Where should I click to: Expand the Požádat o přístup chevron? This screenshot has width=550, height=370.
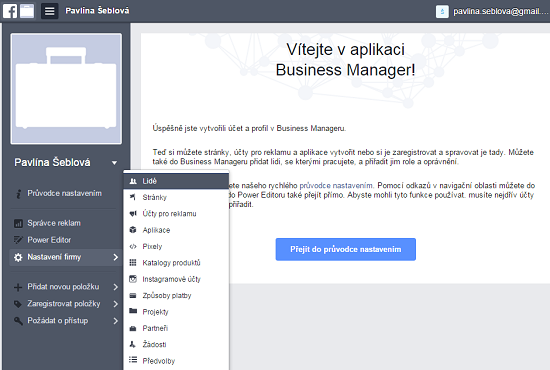116,321
